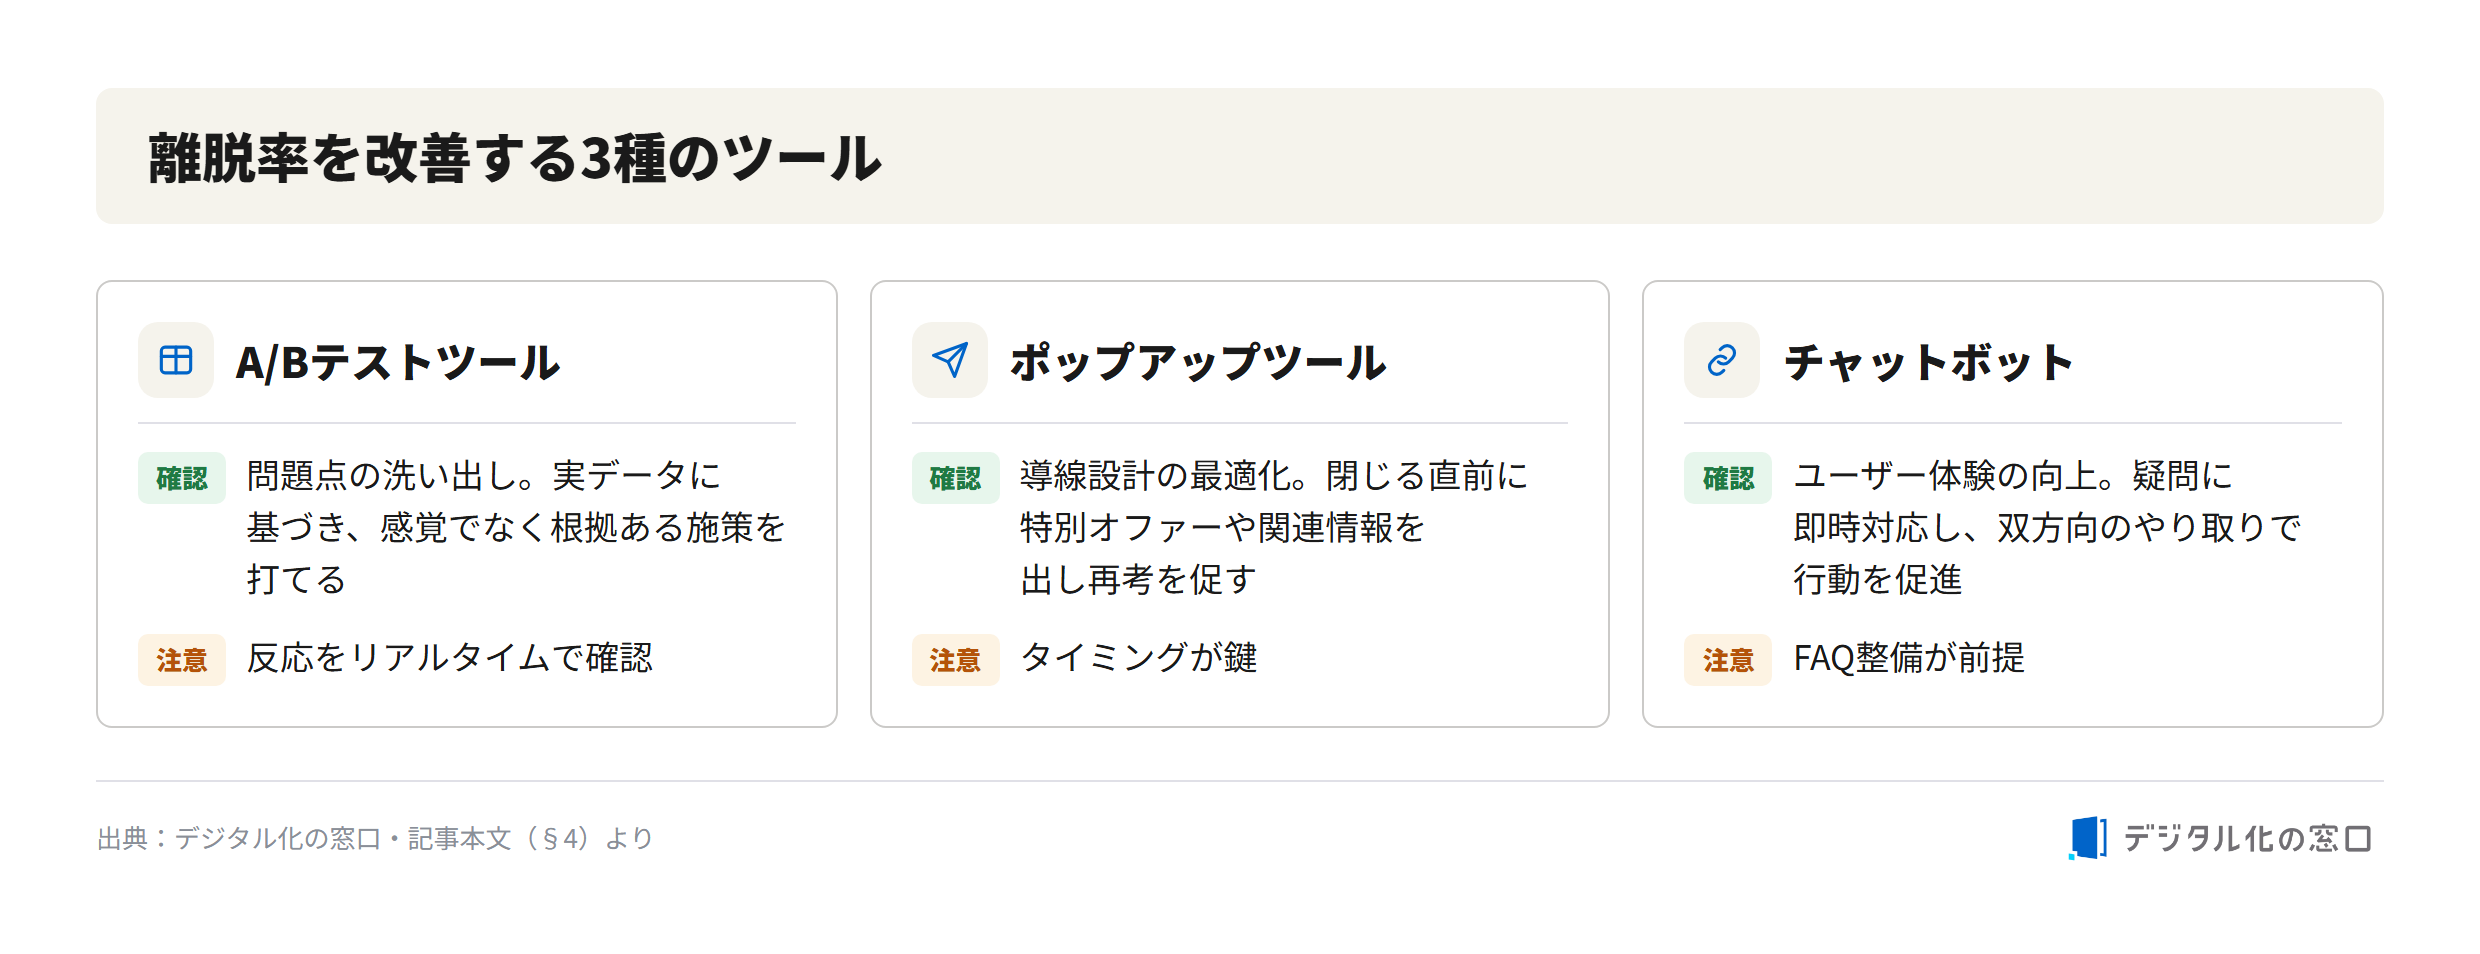Click the orange 注意 badge in ポップアップツール card

[956, 660]
